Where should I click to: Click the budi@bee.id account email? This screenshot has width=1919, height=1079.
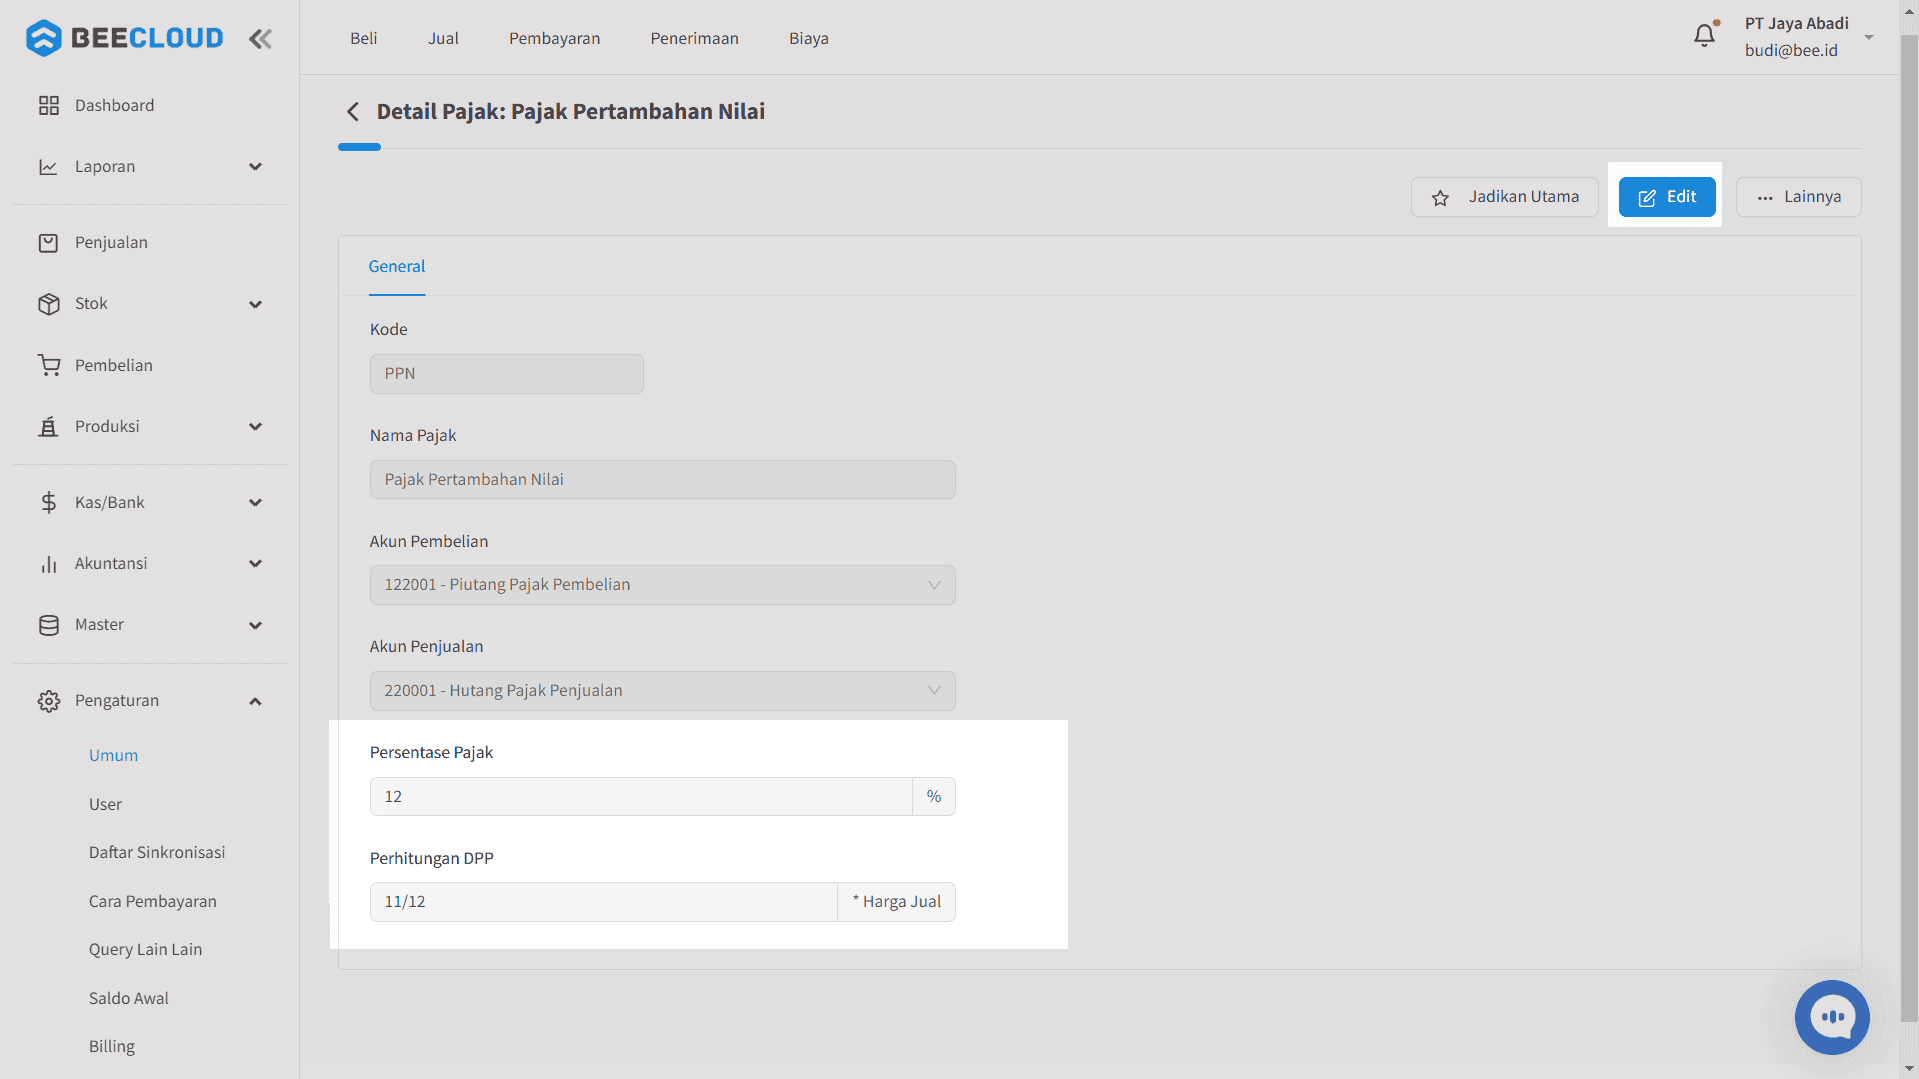[1791, 50]
